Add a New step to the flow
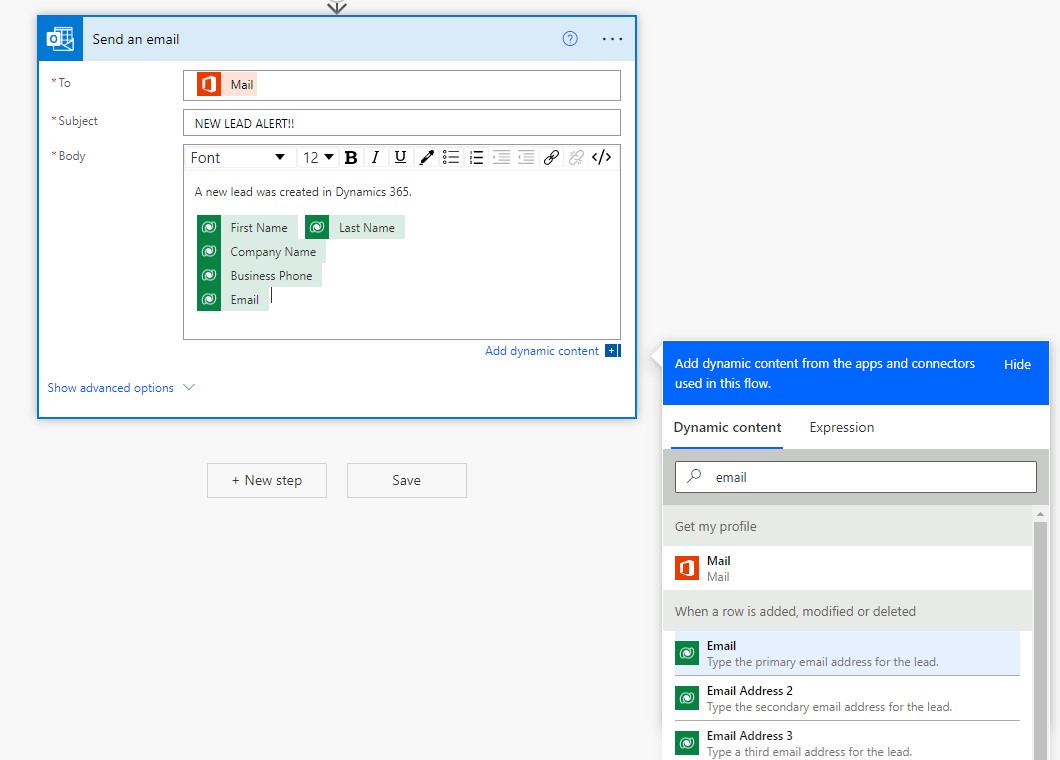1060x760 pixels. (267, 480)
